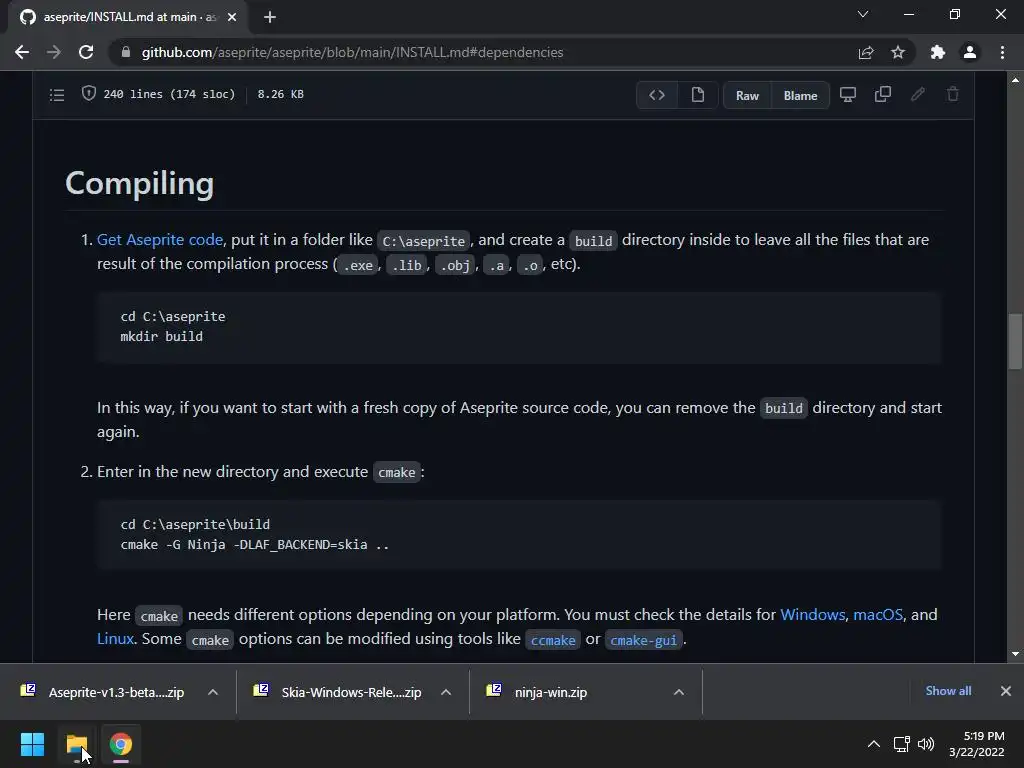The height and width of the screenshot is (768, 1024).
Task: Edit this file pencil icon
Action: click(918, 95)
